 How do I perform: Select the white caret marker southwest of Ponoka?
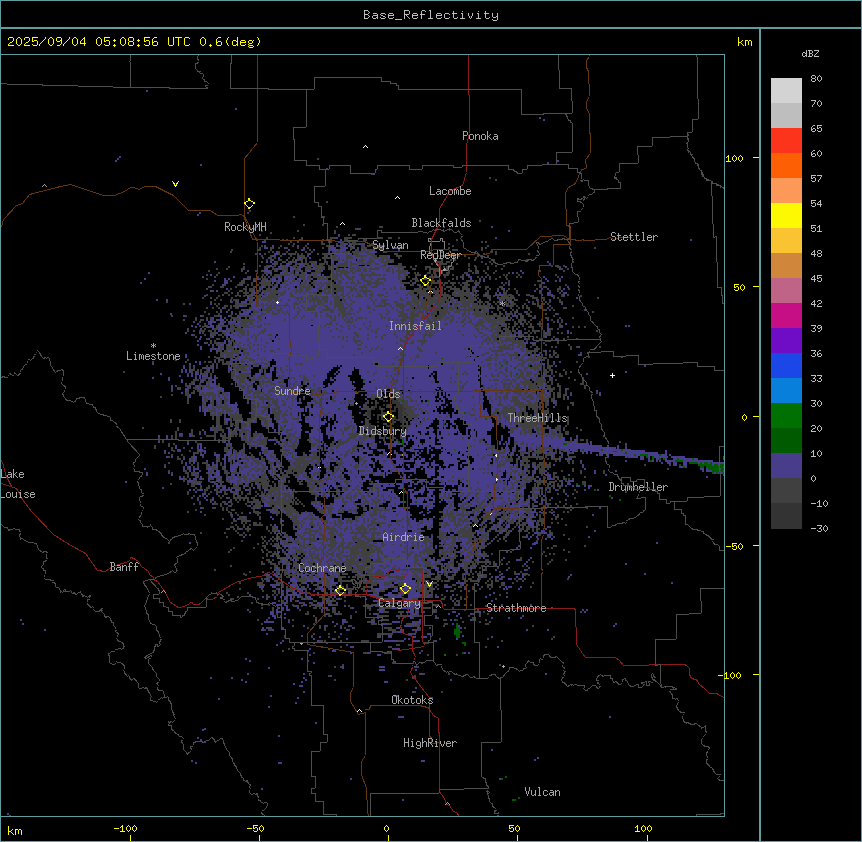point(366,147)
